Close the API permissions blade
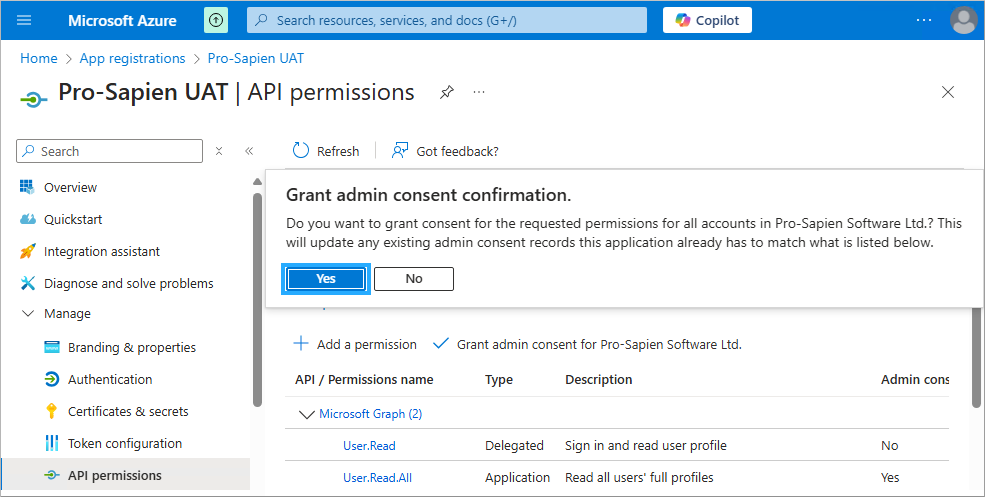The width and height of the screenshot is (985, 497). click(x=948, y=92)
